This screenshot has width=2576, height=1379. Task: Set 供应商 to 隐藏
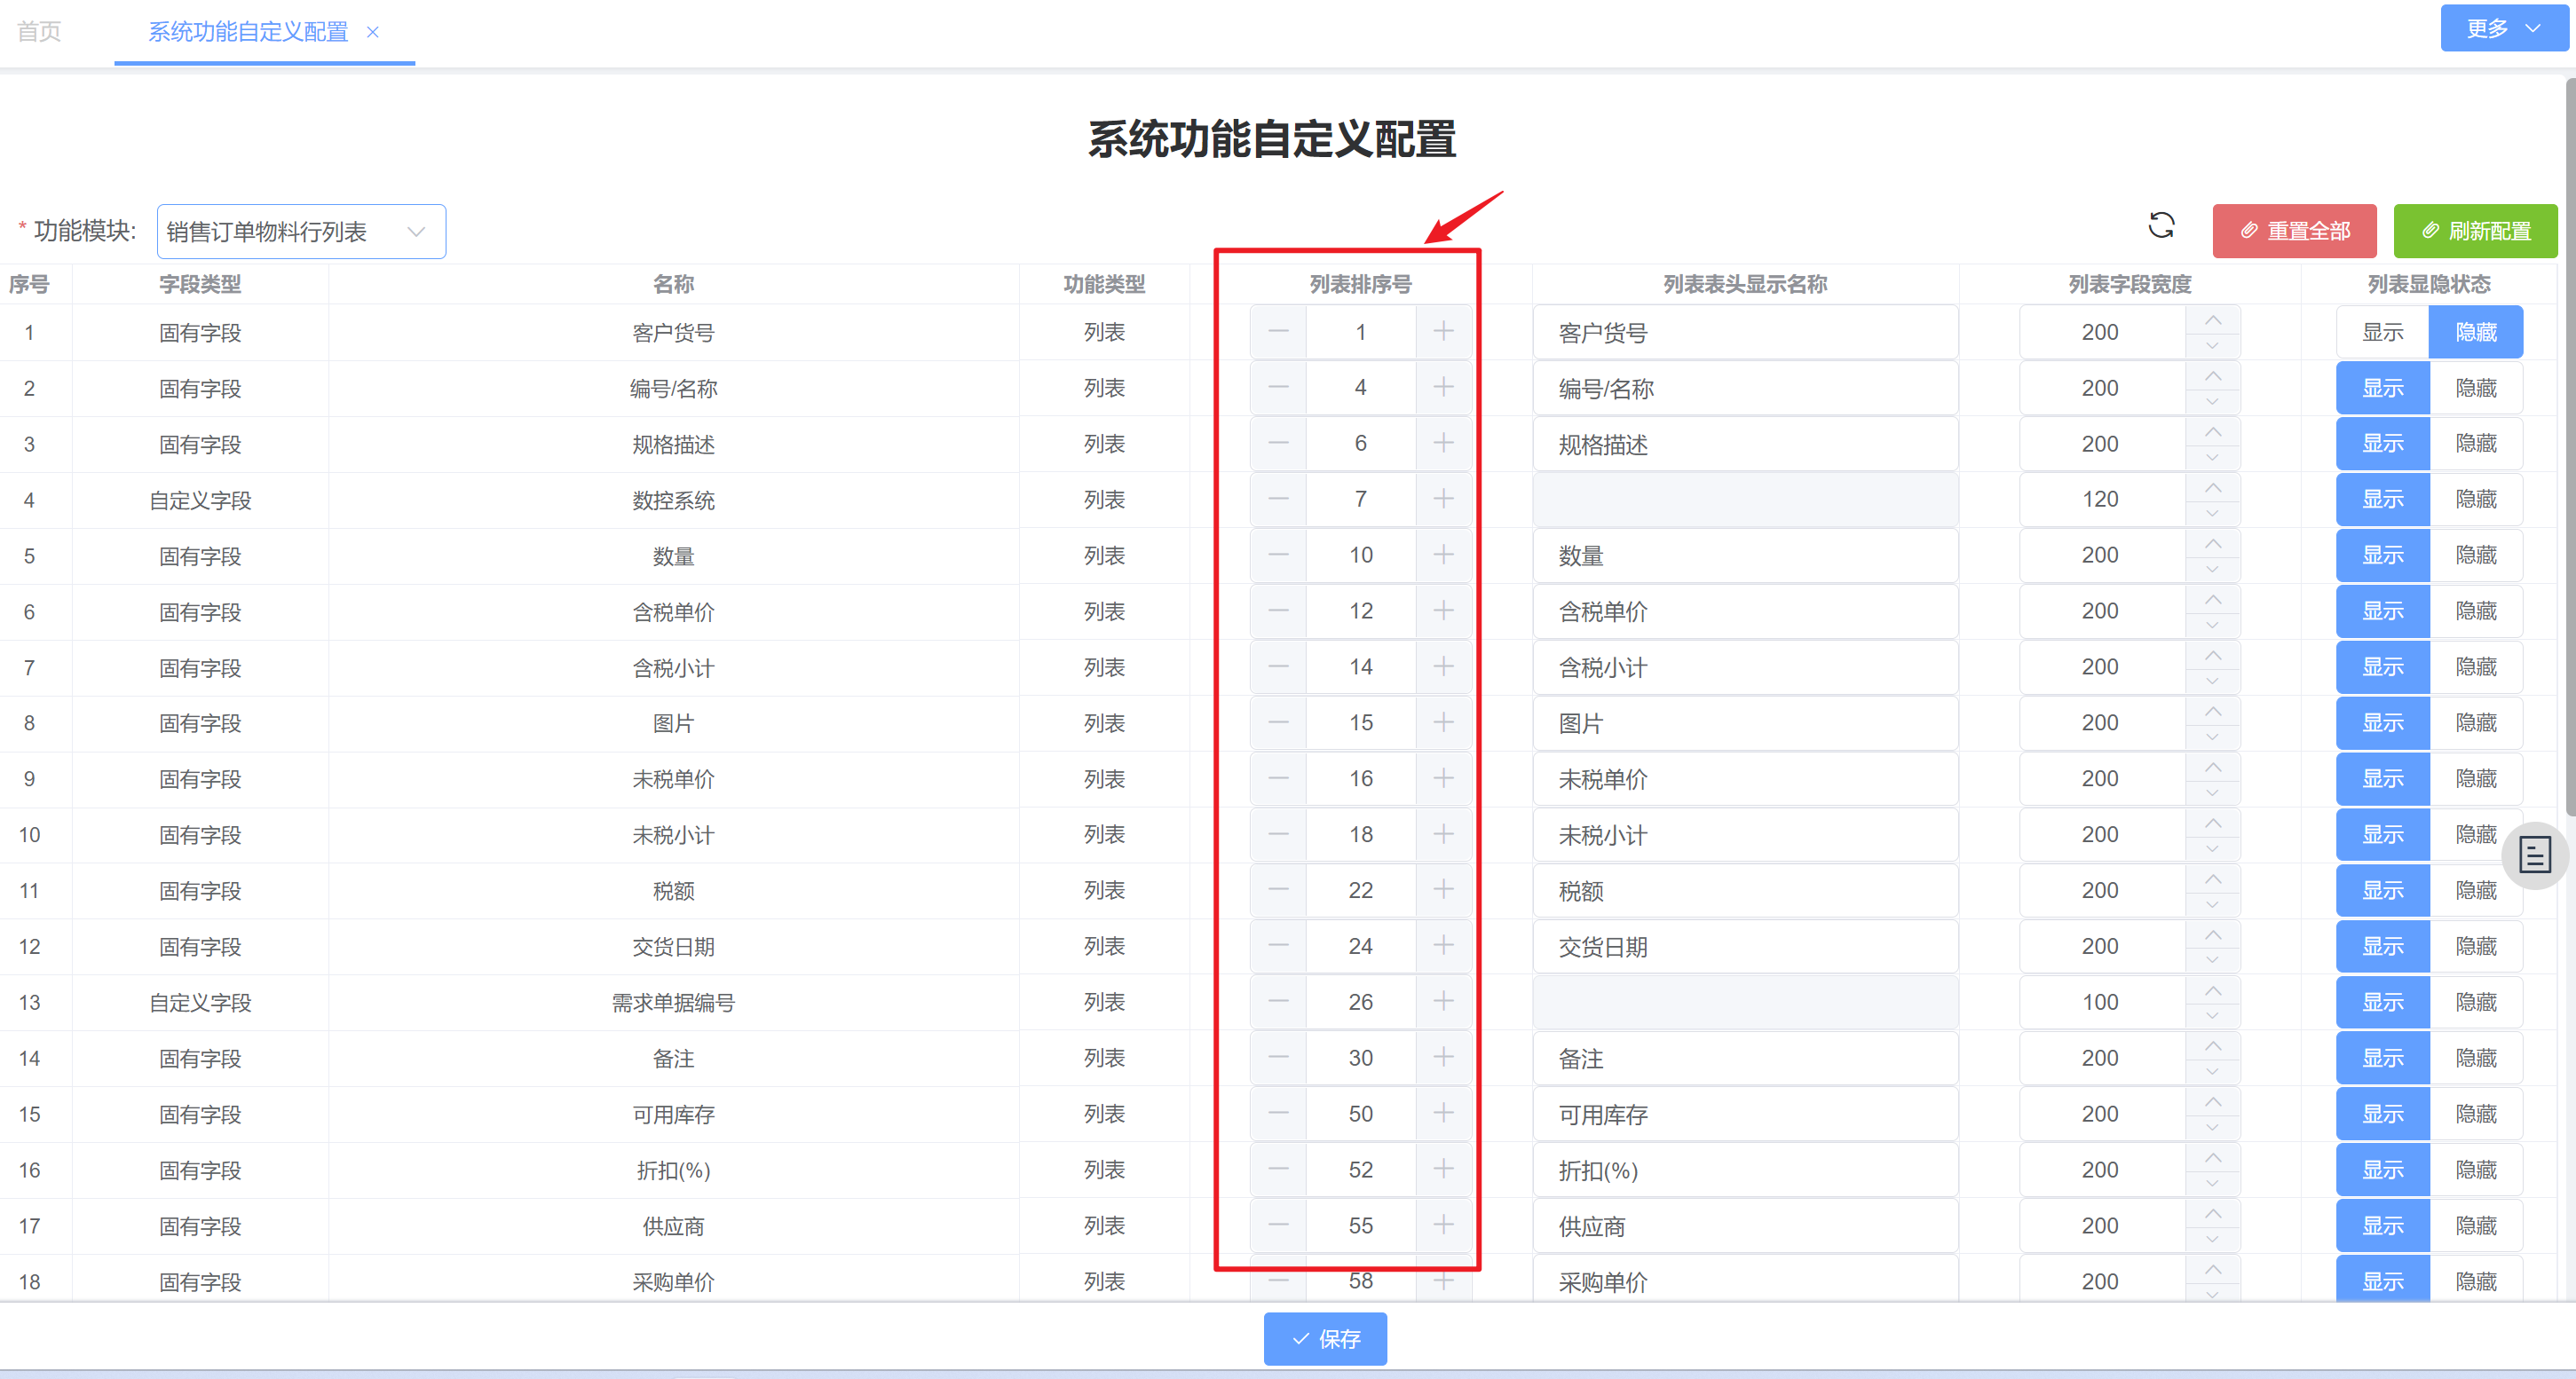[x=2476, y=1226]
